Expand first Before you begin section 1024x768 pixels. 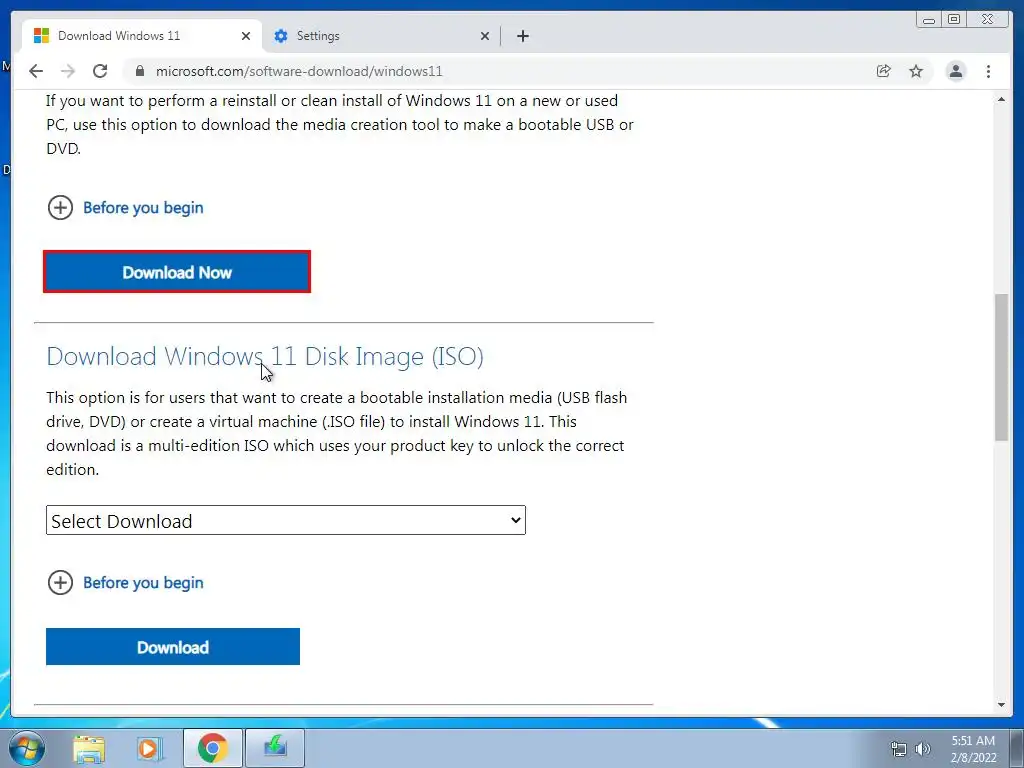(x=125, y=208)
